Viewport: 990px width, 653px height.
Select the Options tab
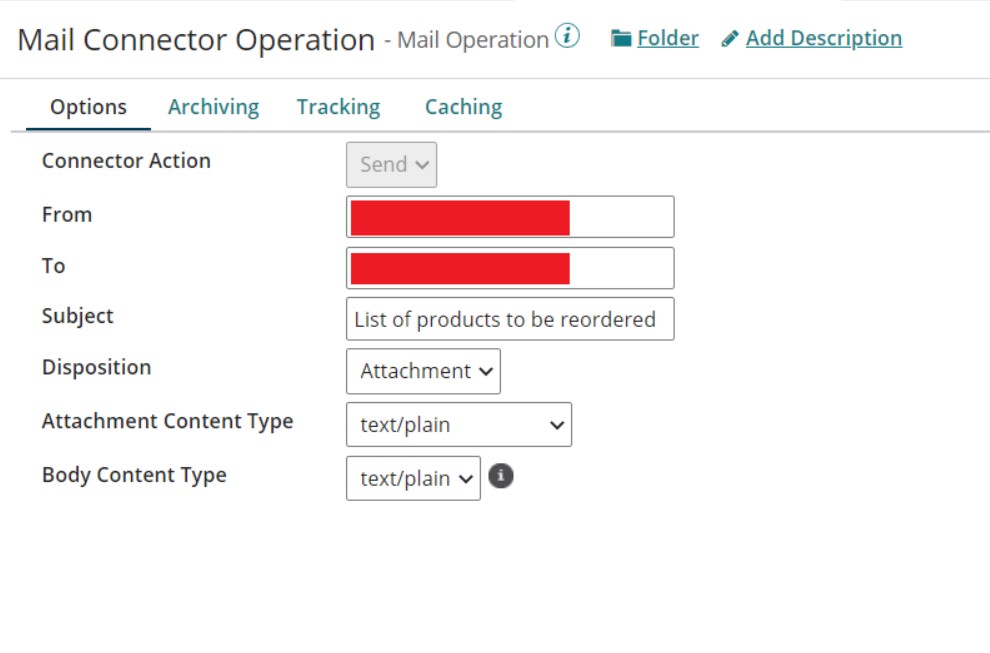(x=88, y=107)
